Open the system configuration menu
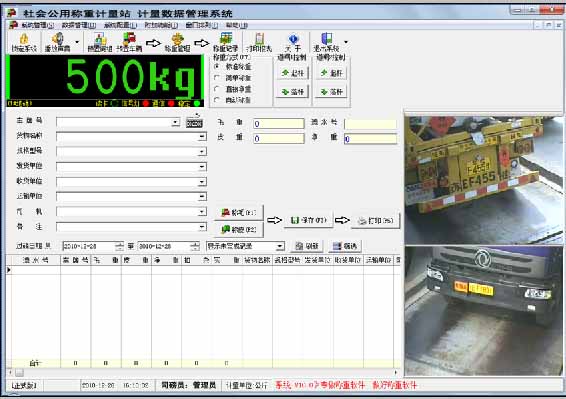The height and width of the screenshot is (399, 566). click(x=120, y=25)
